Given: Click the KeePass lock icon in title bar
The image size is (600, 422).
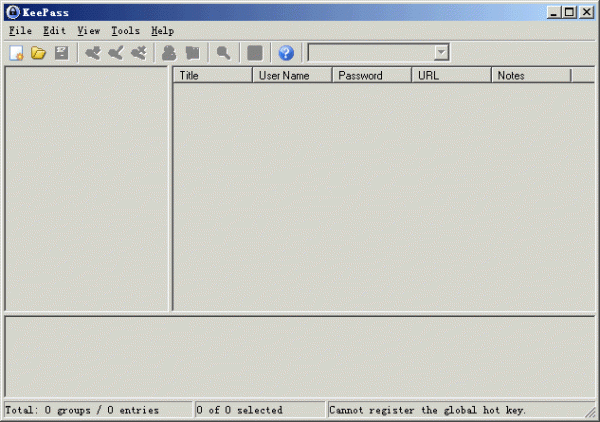Looking at the screenshot, I should (x=13, y=12).
